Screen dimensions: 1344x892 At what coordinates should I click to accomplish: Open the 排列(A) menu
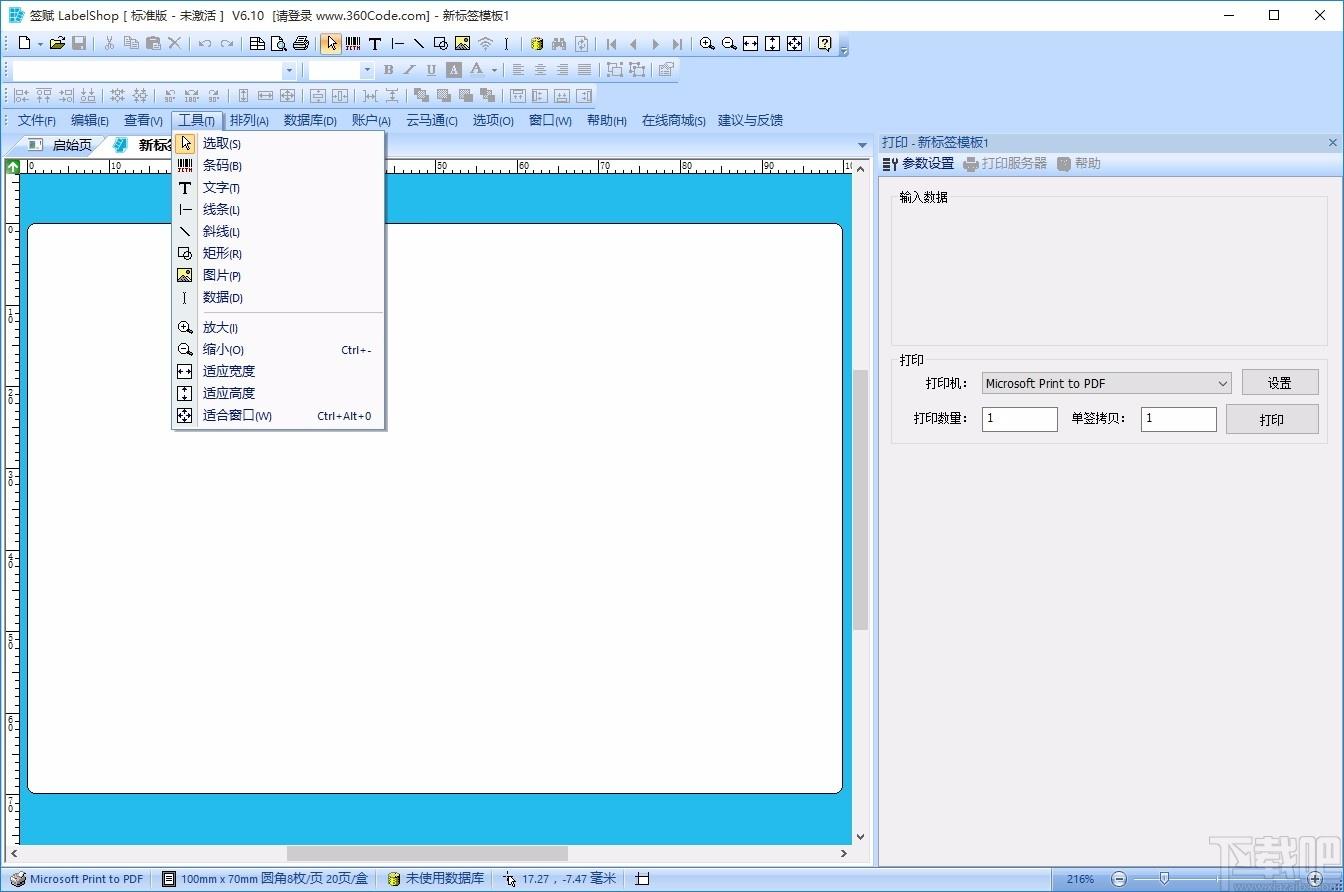(x=249, y=120)
